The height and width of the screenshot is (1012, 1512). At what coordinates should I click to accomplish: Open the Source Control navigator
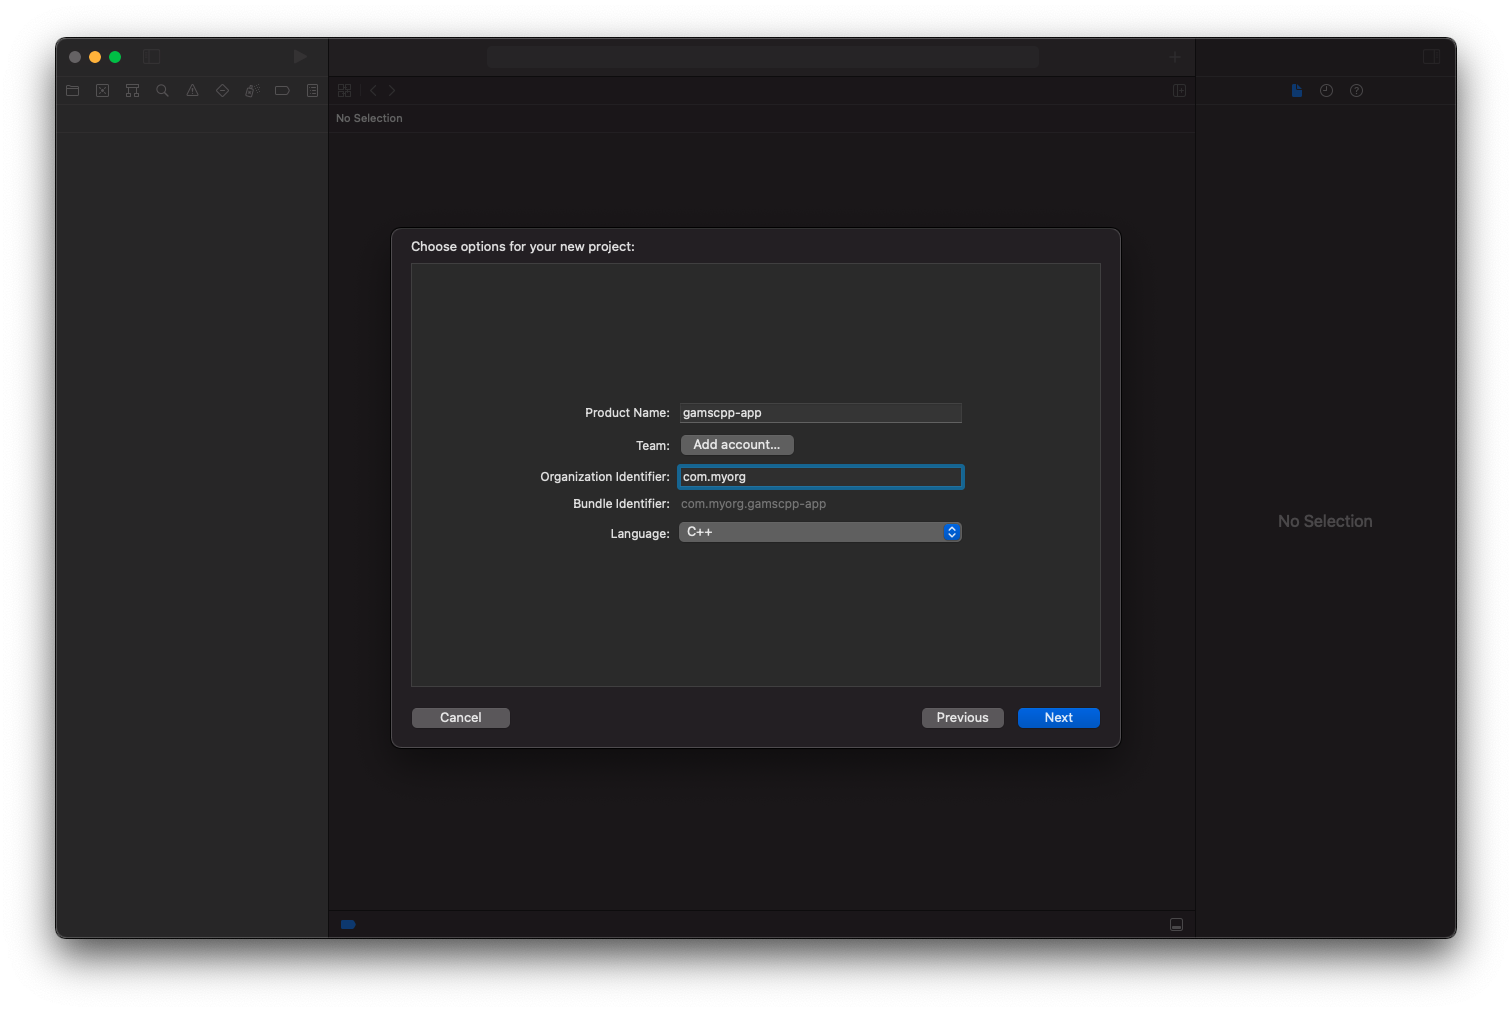pos(102,91)
